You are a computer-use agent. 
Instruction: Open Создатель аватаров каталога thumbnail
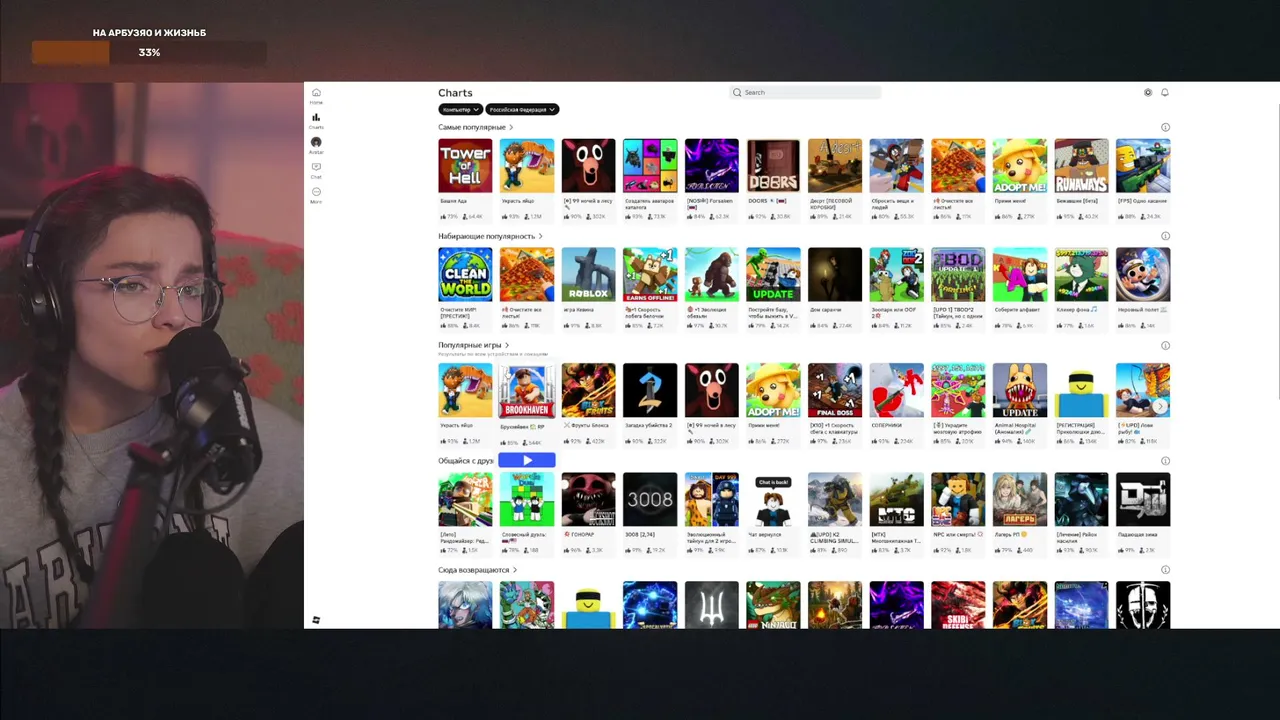(x=650, y=165)
